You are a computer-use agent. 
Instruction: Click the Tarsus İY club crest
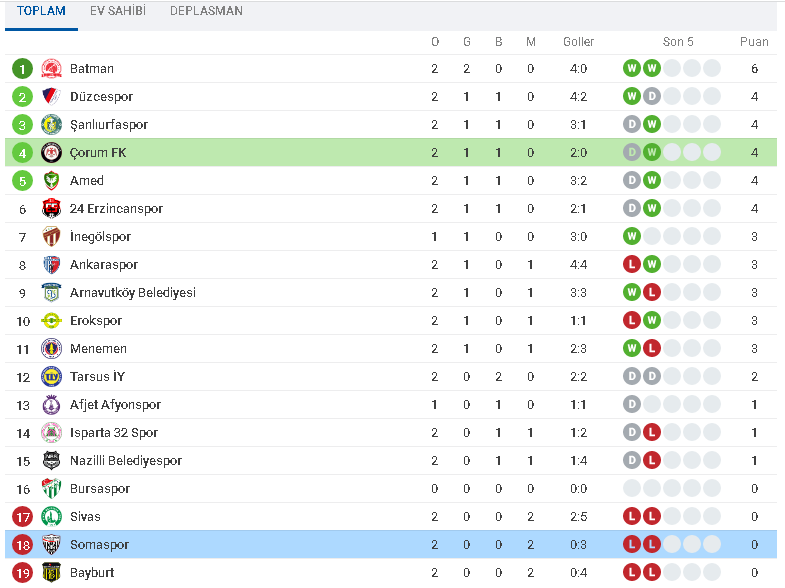tap(51, 377)
